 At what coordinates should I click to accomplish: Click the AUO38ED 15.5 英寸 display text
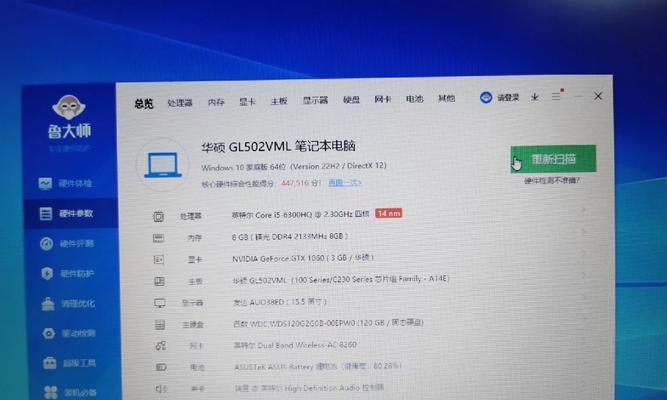[x=280, y=302]
